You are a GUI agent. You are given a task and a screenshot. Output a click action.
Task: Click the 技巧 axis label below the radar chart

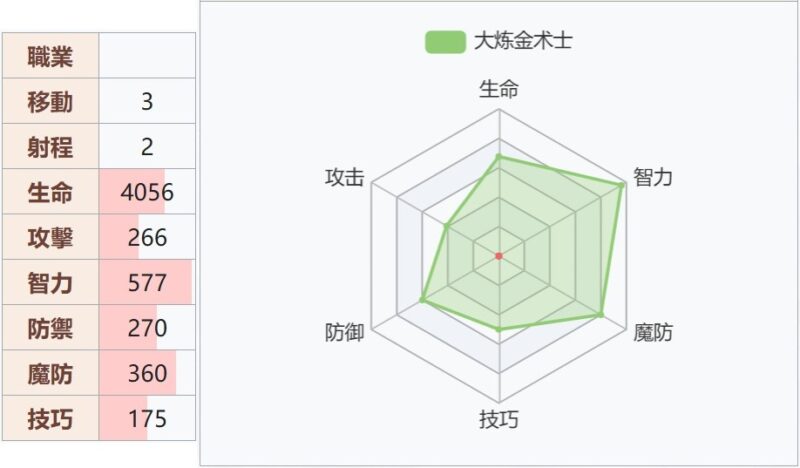coord(499,419)
